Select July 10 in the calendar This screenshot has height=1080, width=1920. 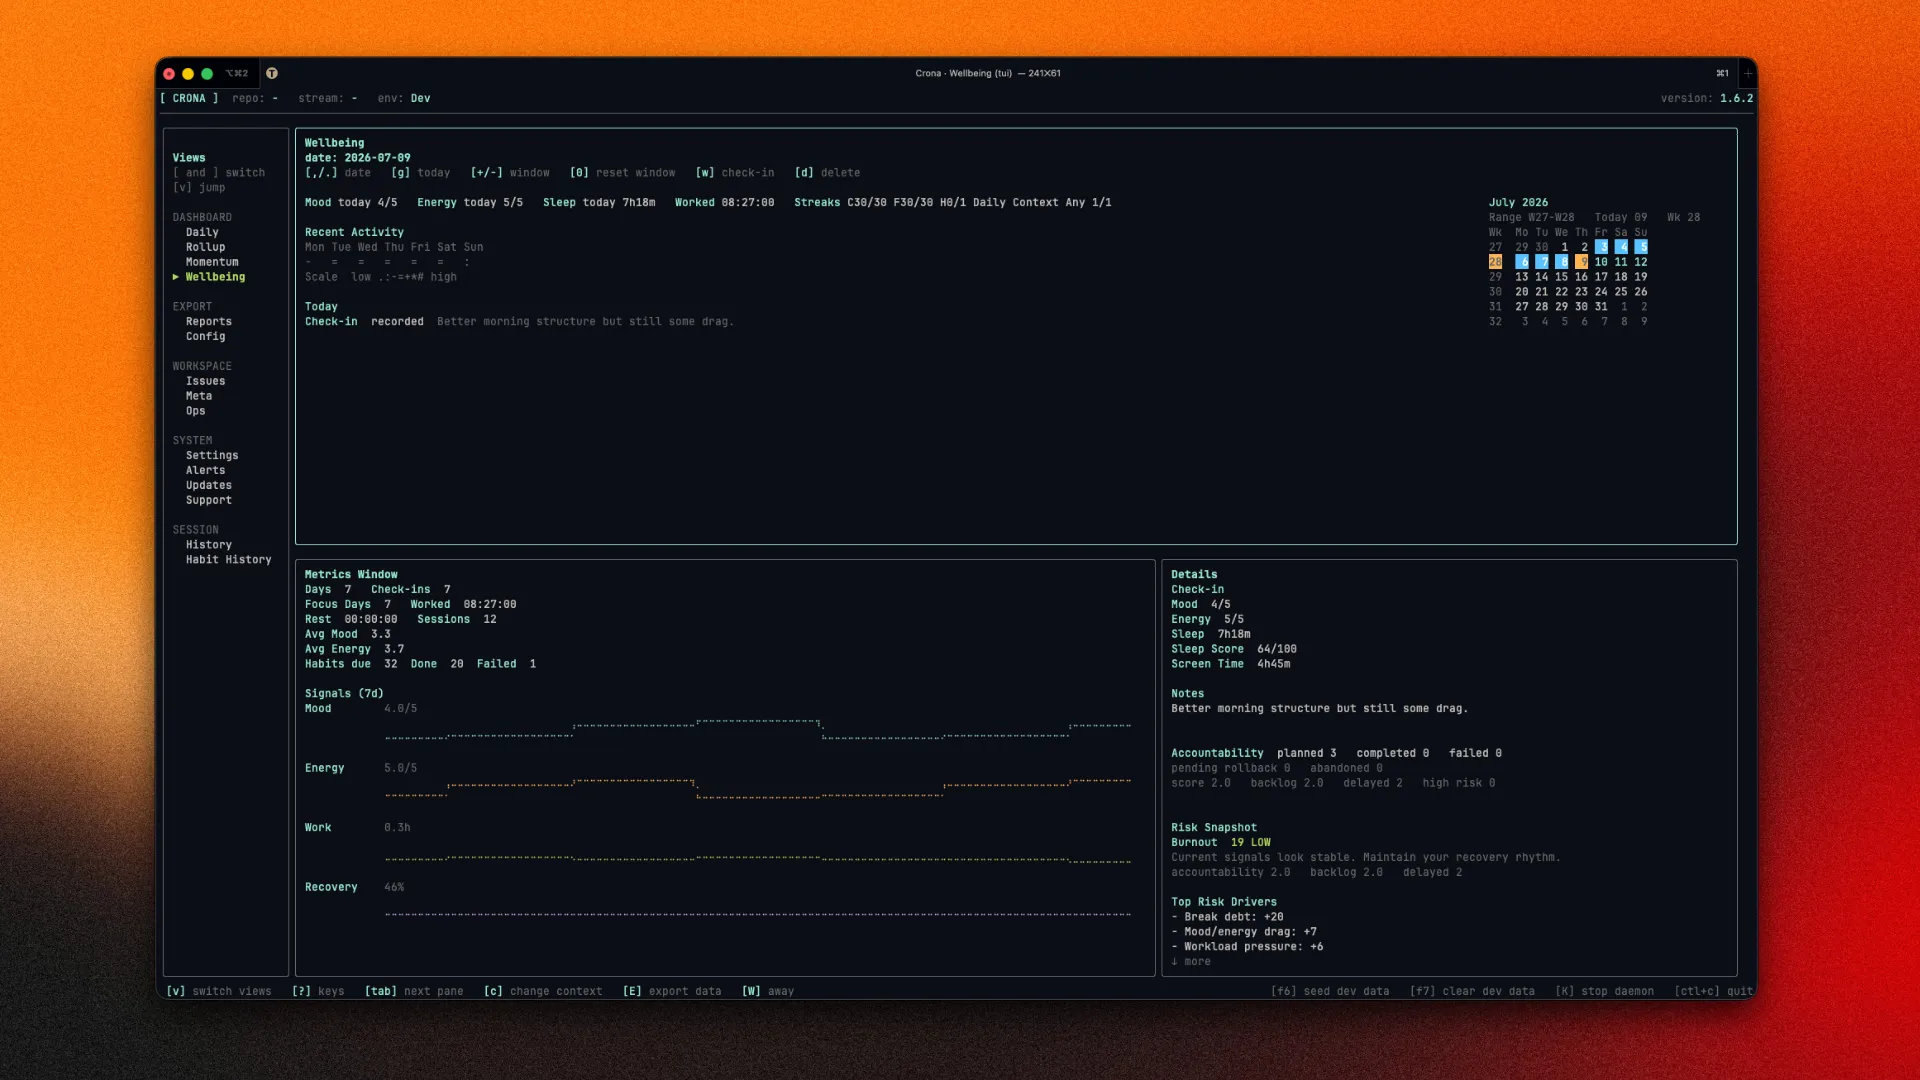(x=1601, y=262)
